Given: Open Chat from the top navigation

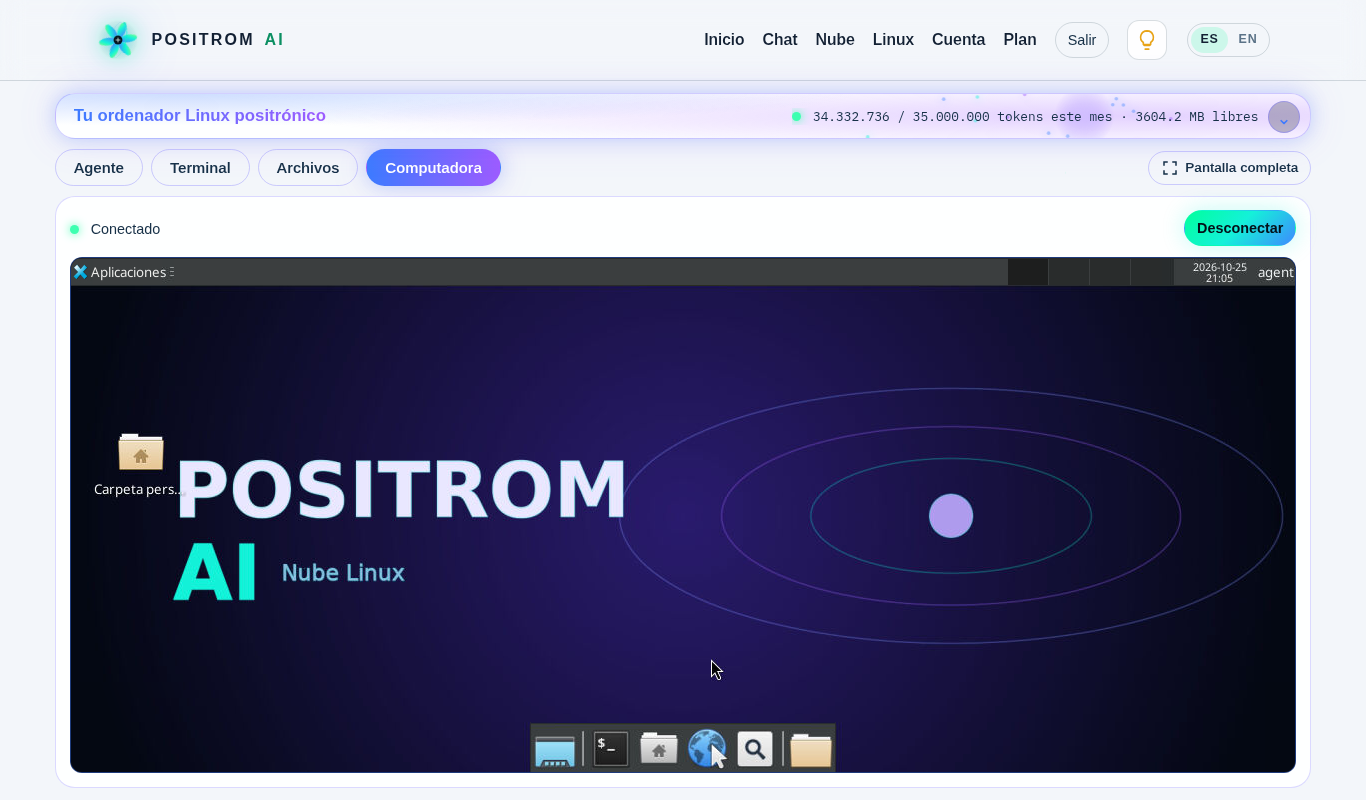Looking at the screenshot, I should point(780,40).
